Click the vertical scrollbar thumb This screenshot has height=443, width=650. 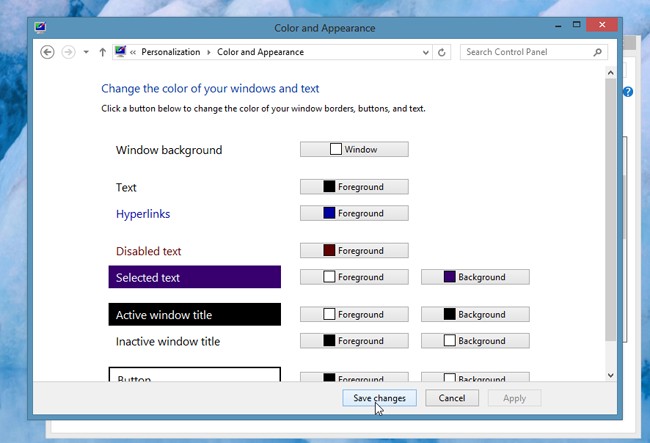(x=610, y=210)
